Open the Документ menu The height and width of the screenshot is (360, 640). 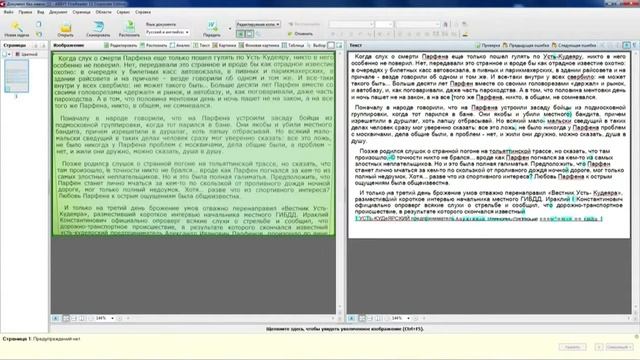point(58,12)
